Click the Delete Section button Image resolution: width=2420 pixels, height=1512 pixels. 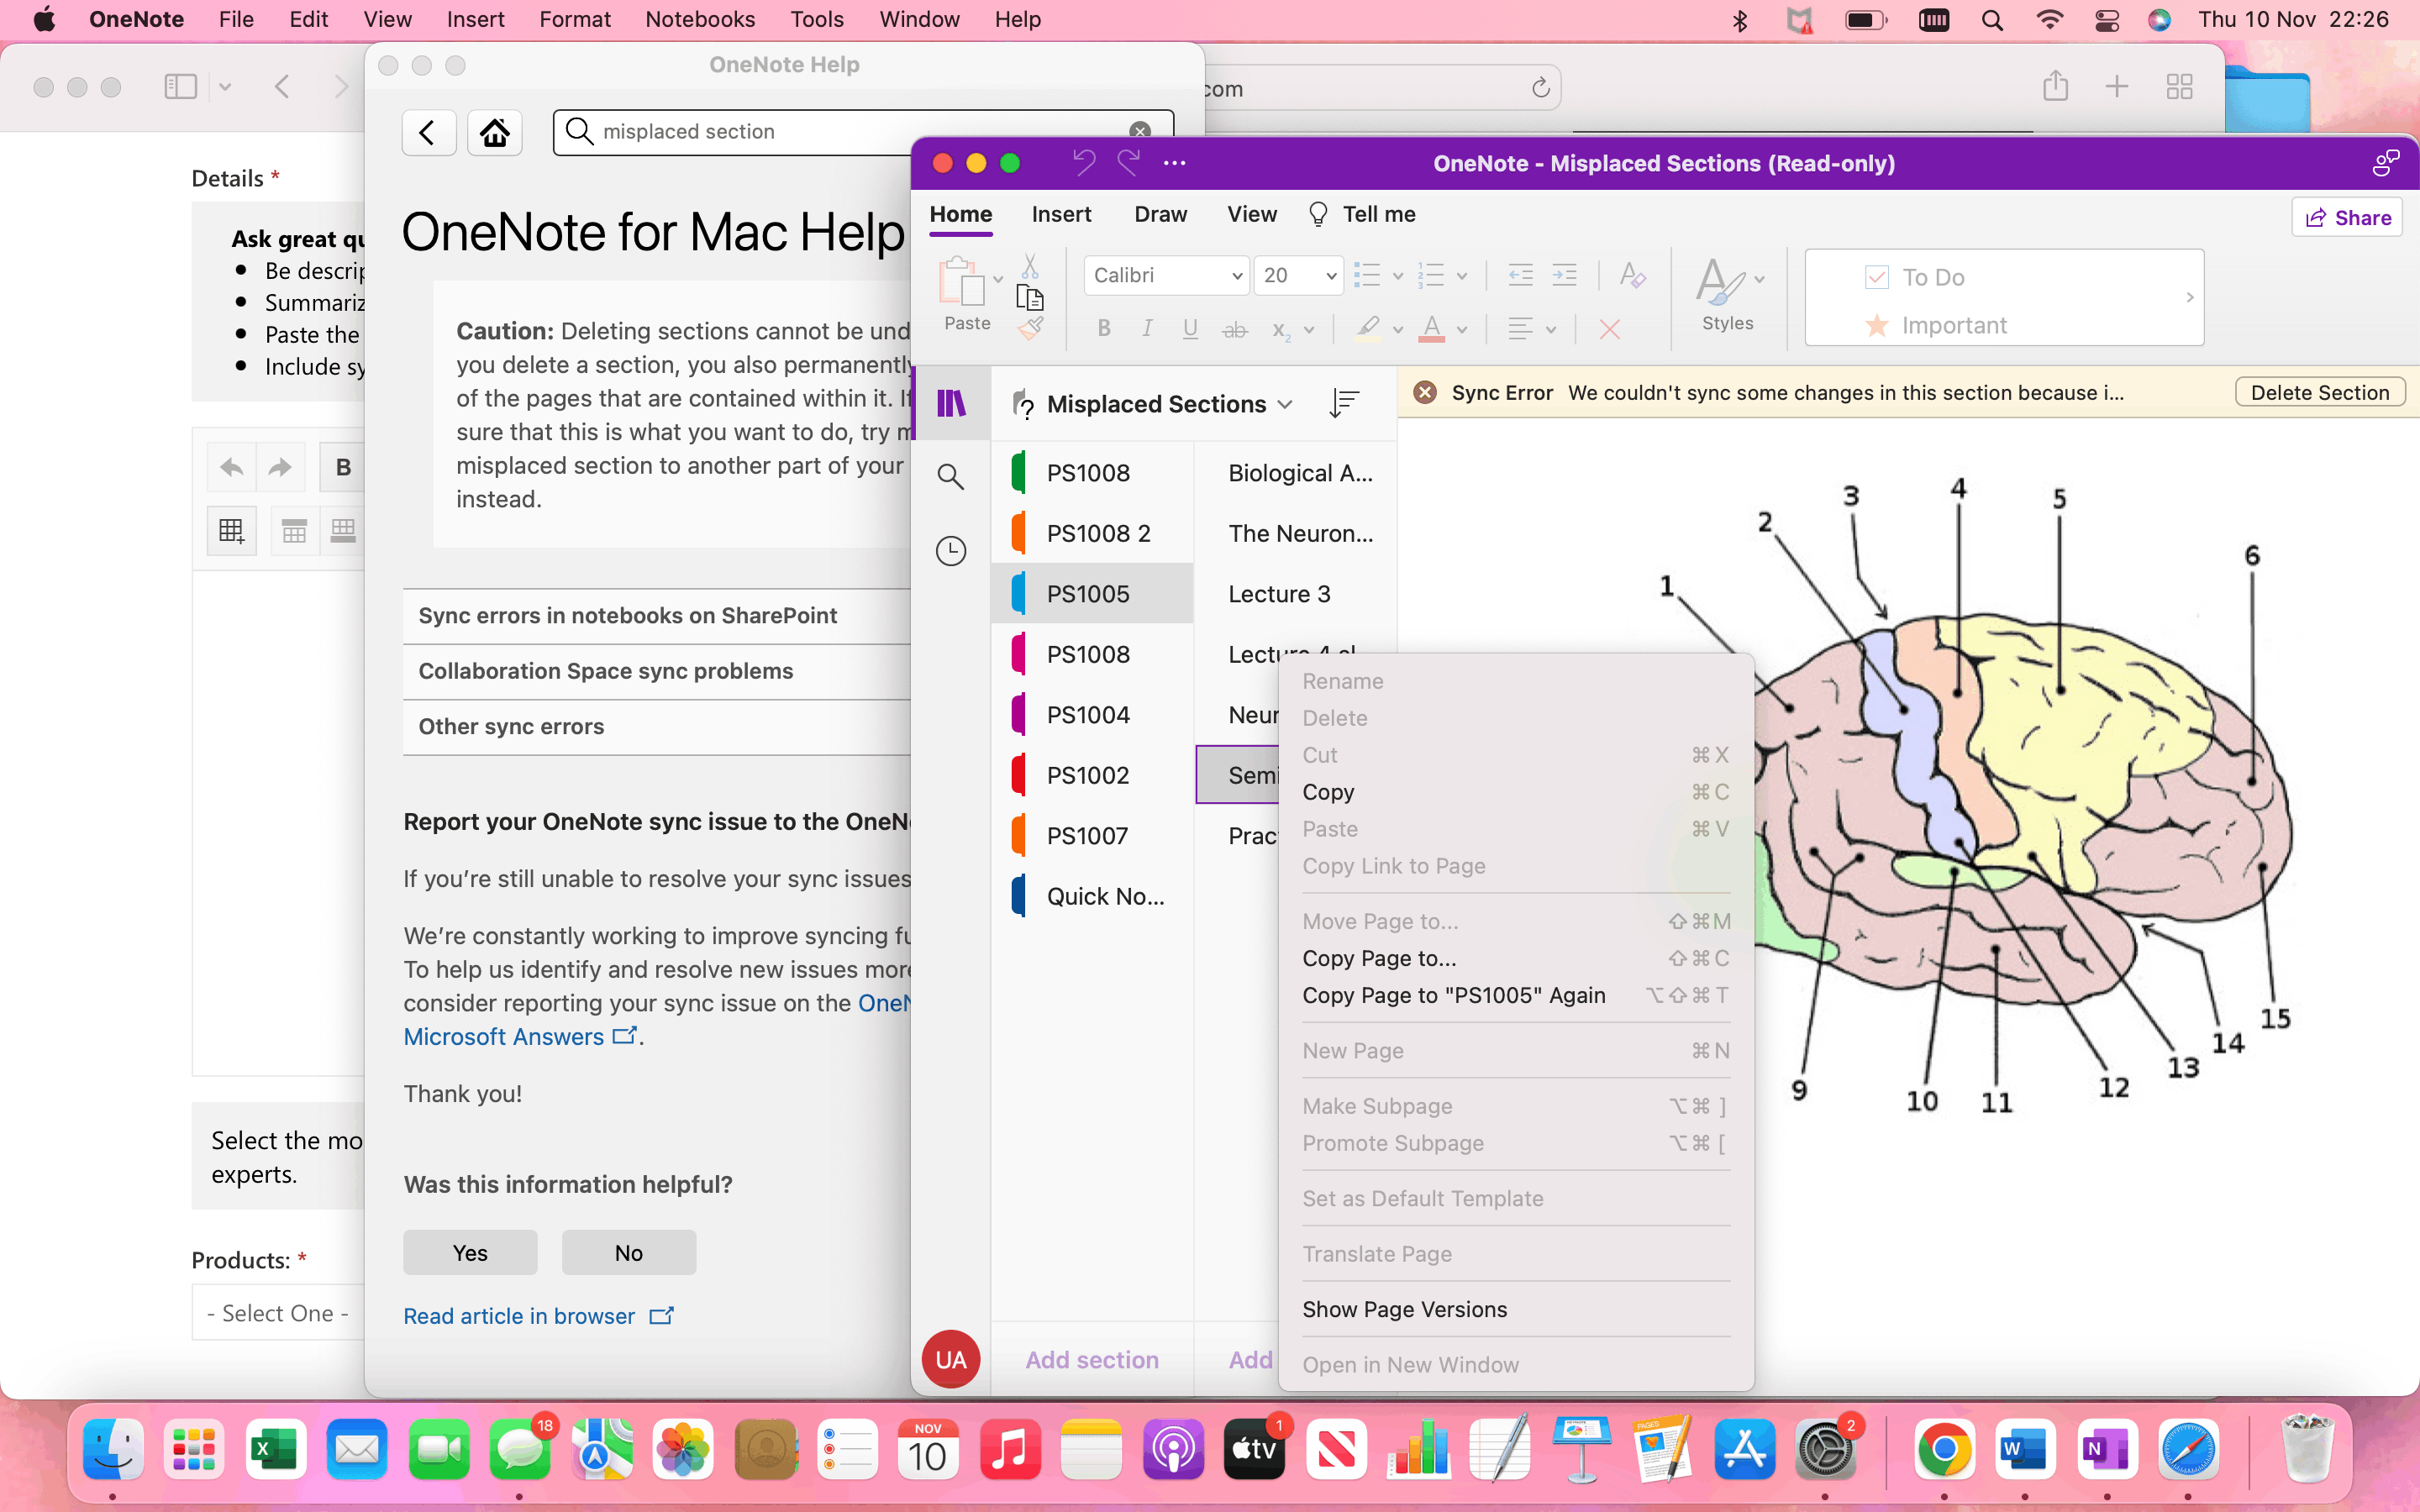(x=2319, y=393)
